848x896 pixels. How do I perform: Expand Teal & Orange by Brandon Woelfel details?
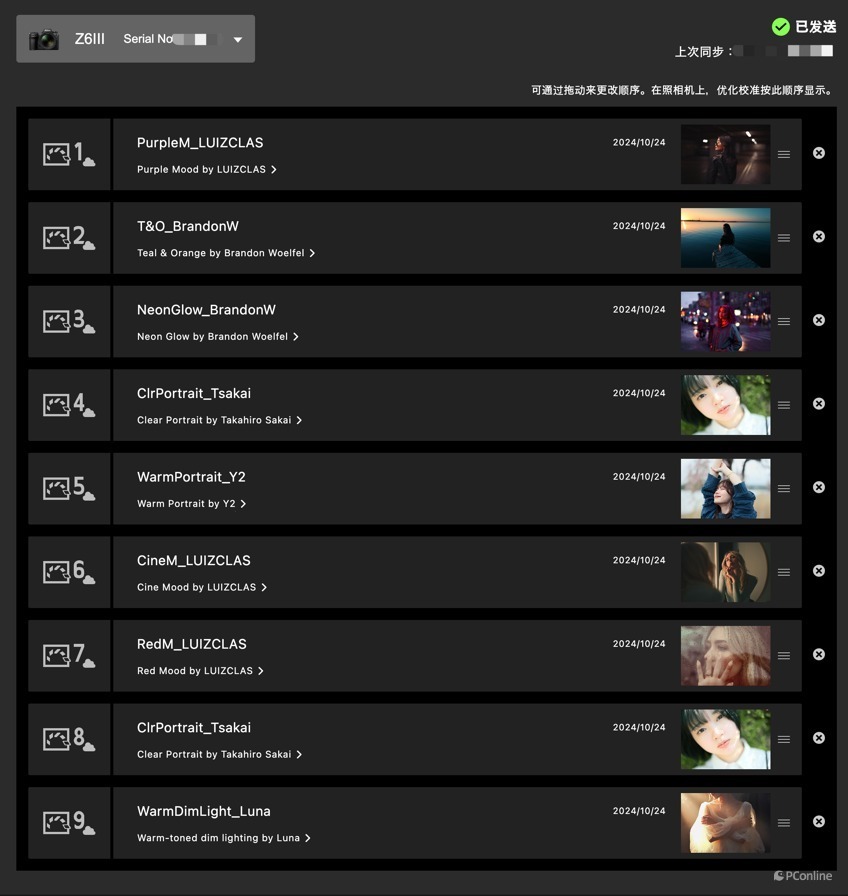coord(226,253)
